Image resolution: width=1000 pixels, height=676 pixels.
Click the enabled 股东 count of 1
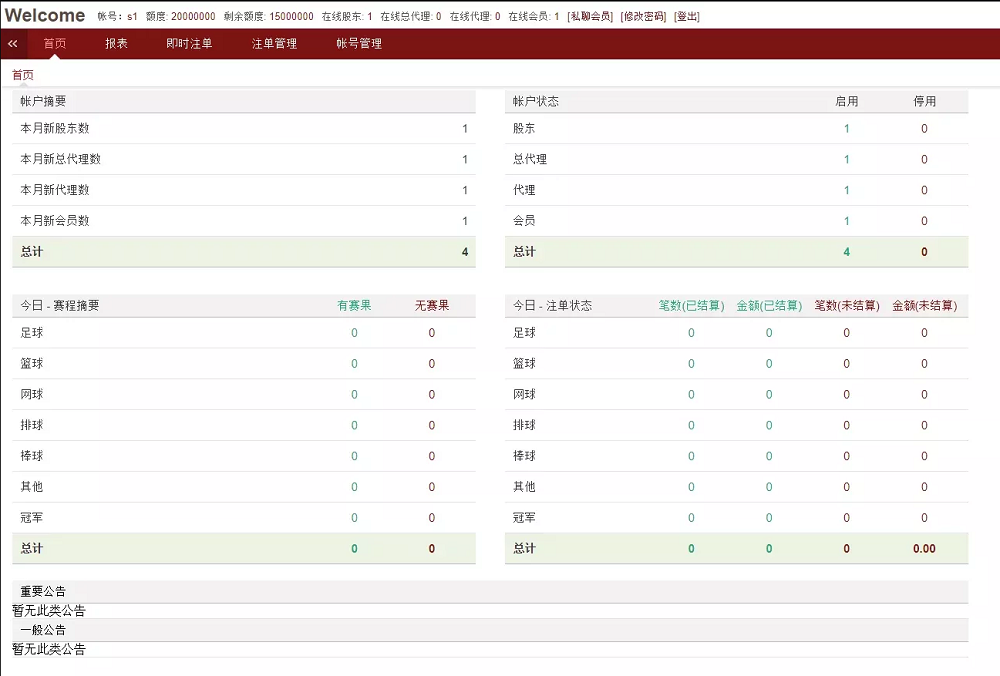846,129
